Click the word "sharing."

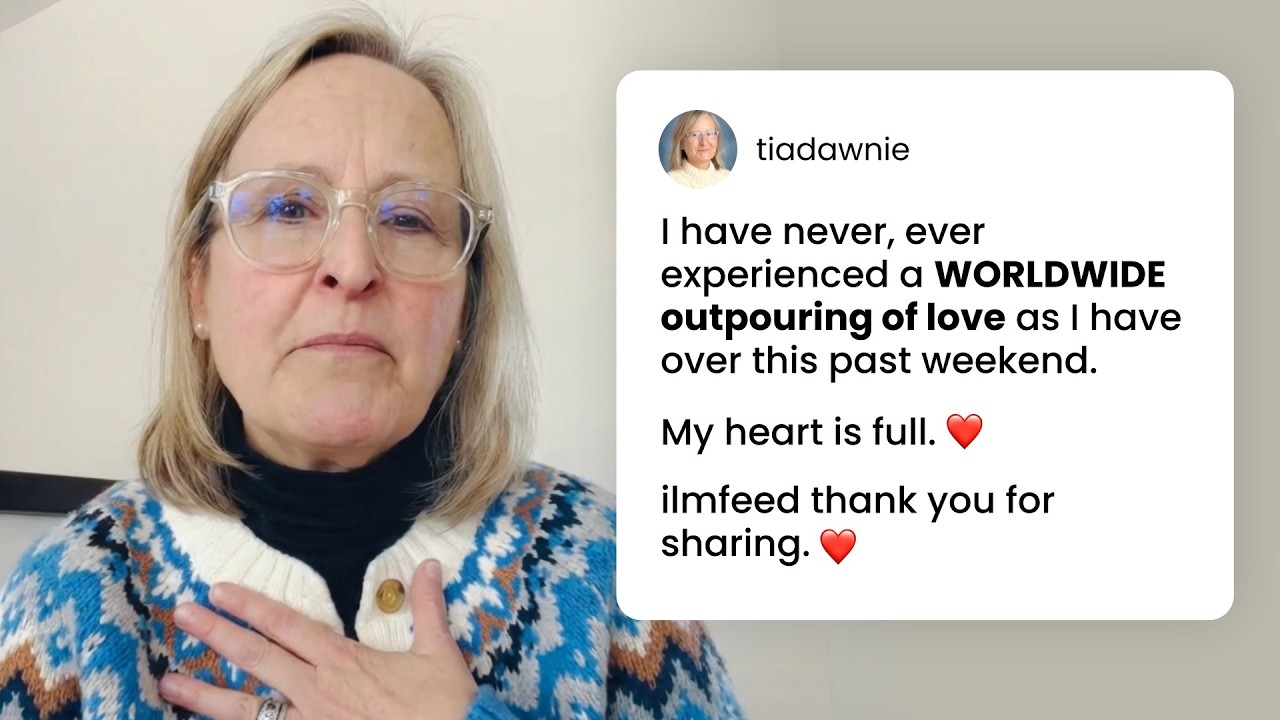735,544
